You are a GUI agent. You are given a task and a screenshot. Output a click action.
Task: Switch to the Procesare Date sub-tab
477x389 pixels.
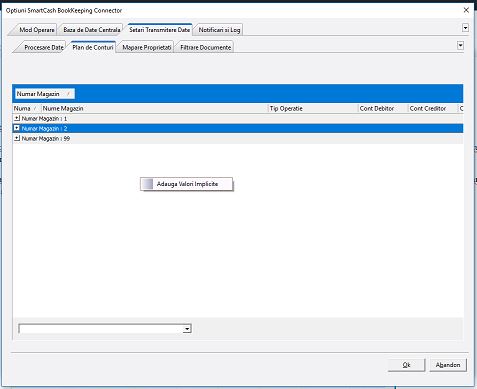(x=42, y=47)
